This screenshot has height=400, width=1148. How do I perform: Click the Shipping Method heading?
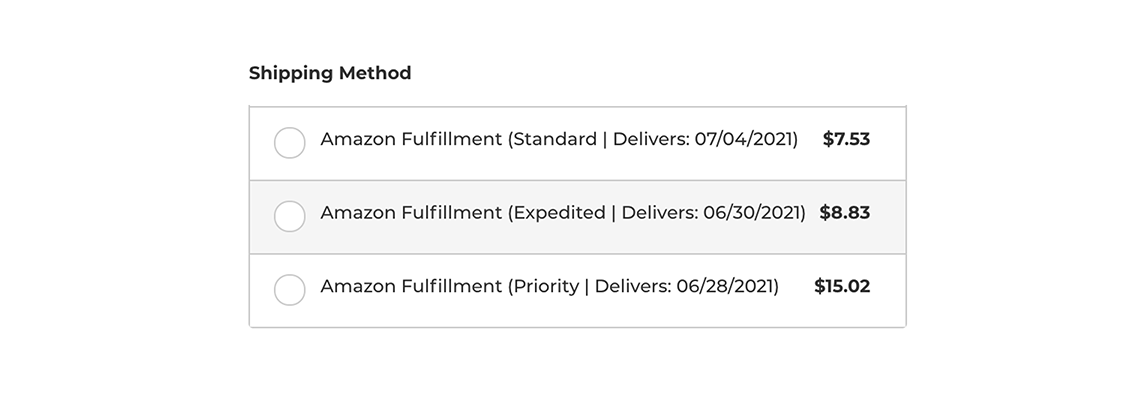coord(330,73)
